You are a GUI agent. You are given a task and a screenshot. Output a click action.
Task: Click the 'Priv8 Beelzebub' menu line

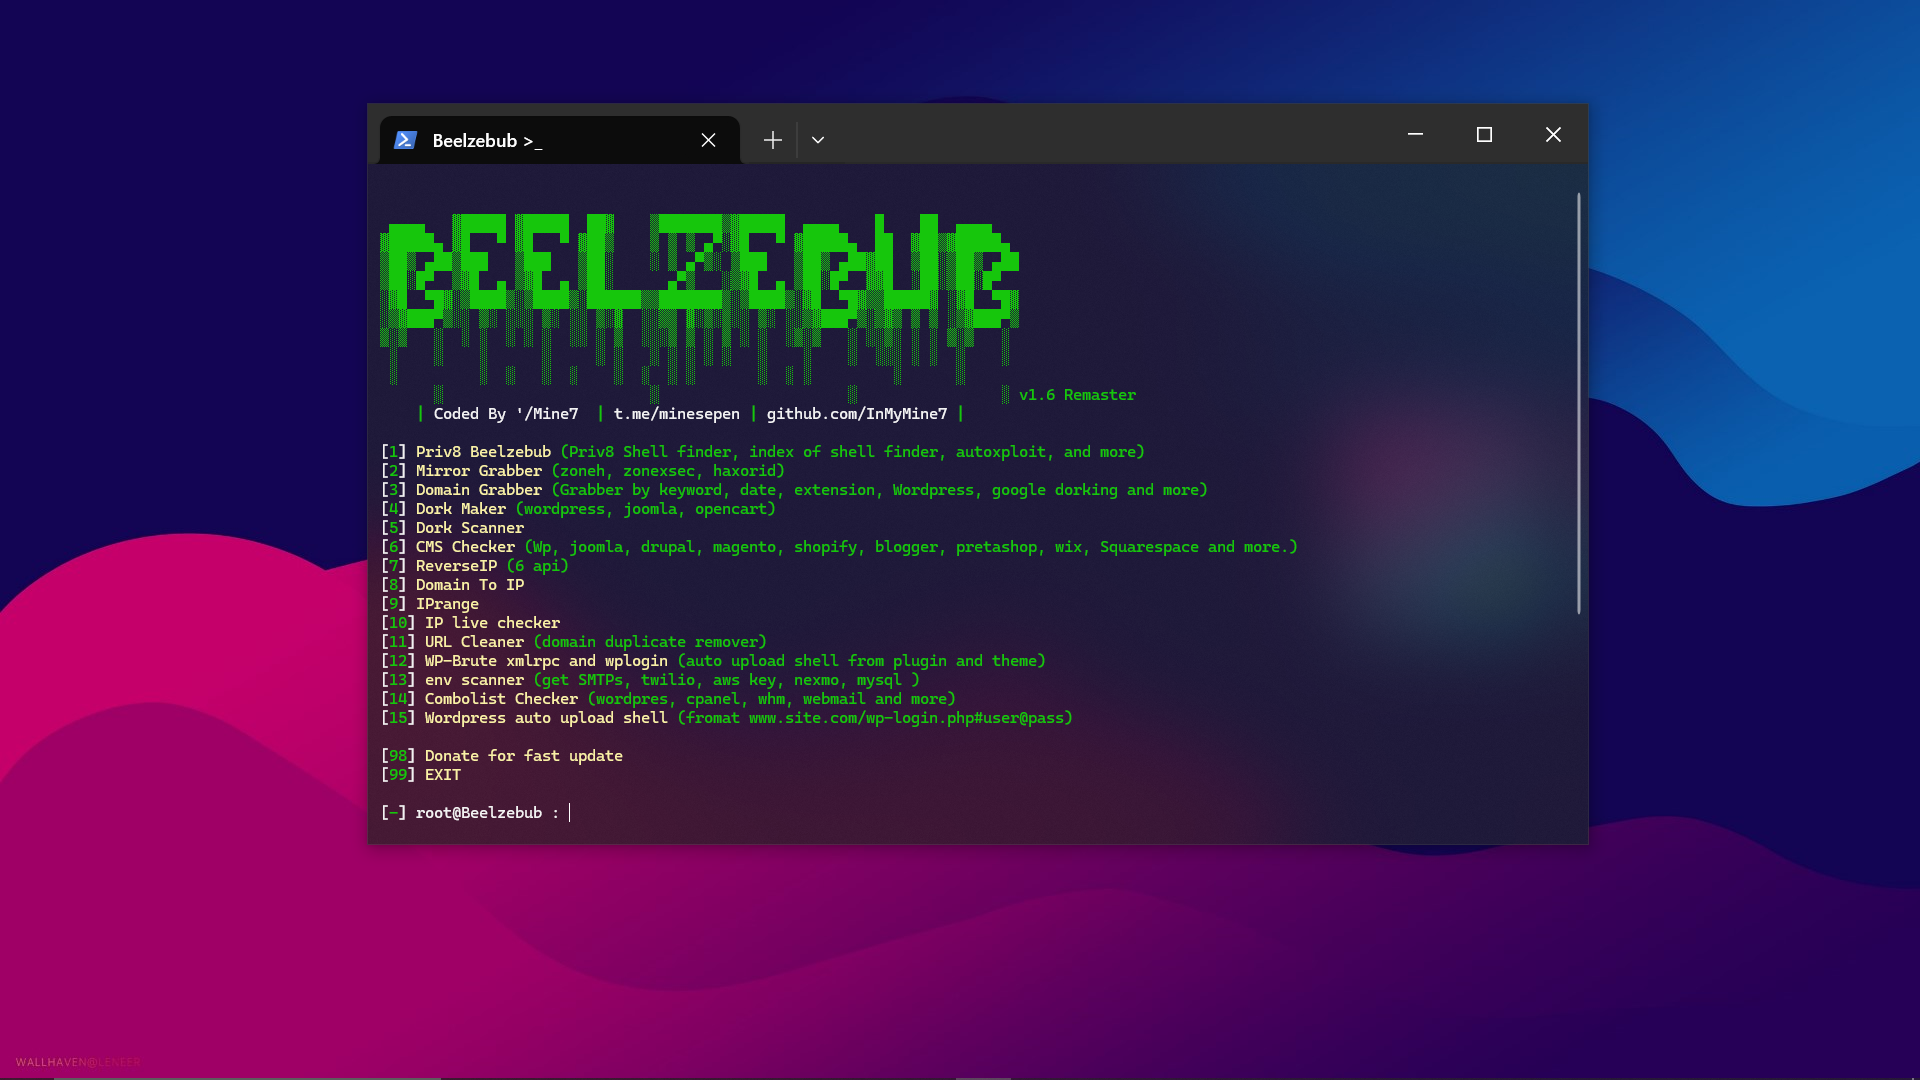[x=763, y=452]
